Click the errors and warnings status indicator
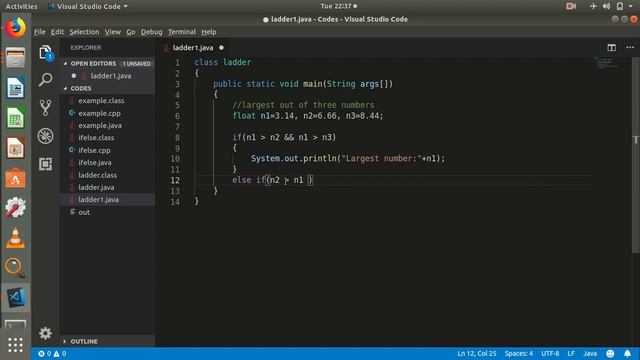Screen dimensions: 640x360 point(52,353)
